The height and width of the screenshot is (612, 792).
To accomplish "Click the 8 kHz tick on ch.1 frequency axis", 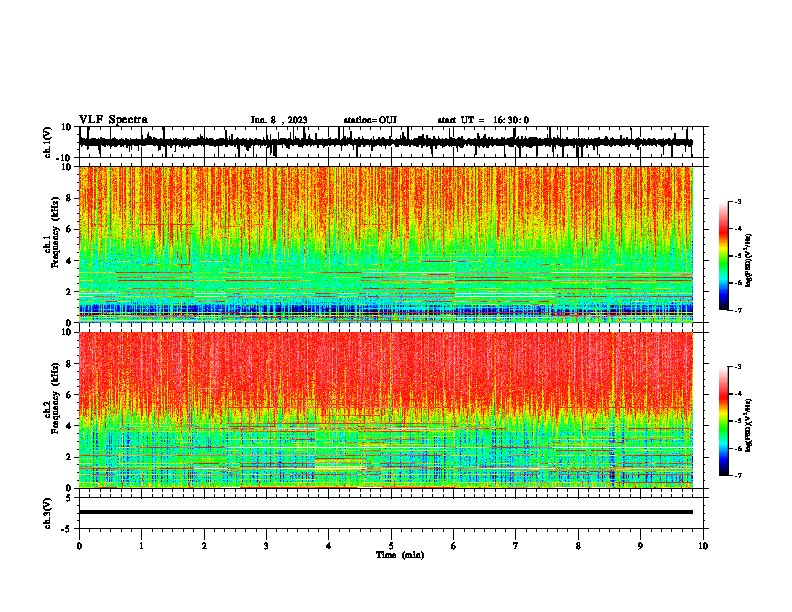I will click(69, 198).
